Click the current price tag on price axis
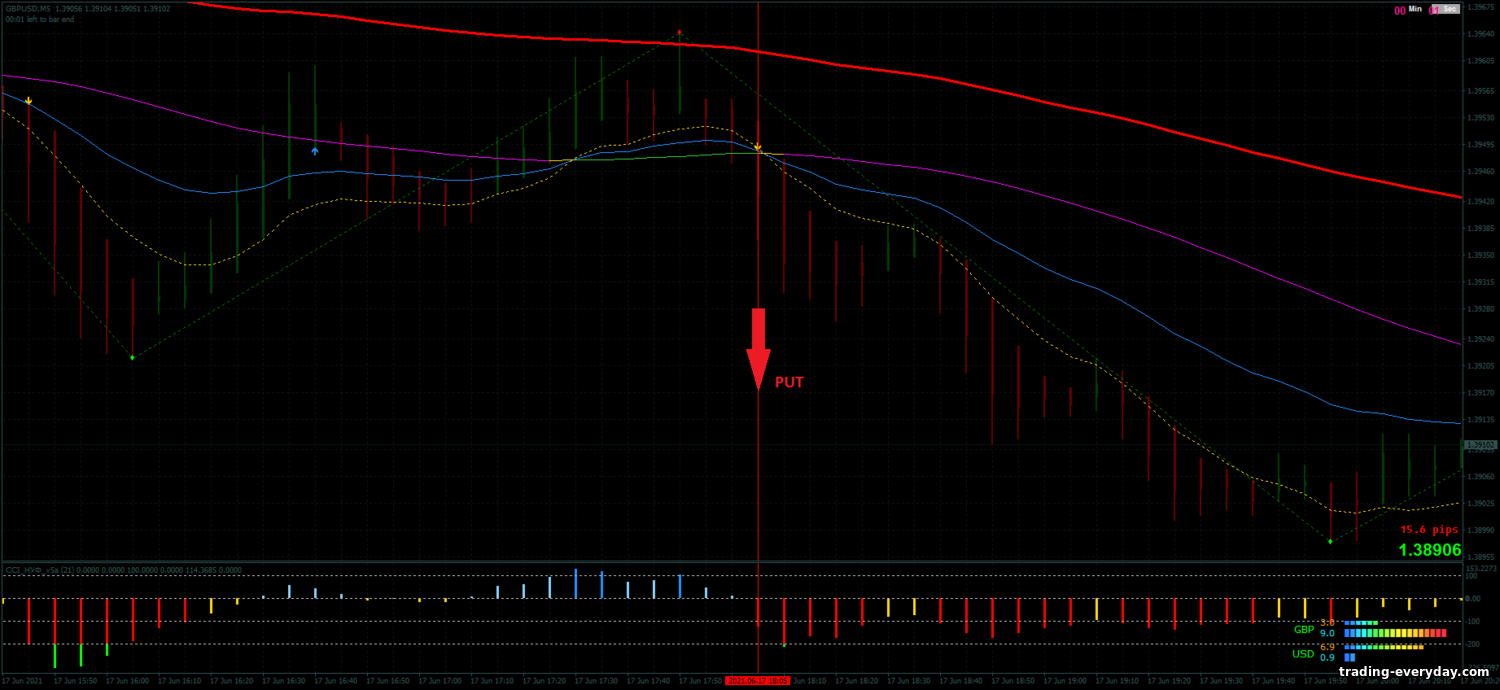1500x690 pixels. click(x=1477, y=444)
